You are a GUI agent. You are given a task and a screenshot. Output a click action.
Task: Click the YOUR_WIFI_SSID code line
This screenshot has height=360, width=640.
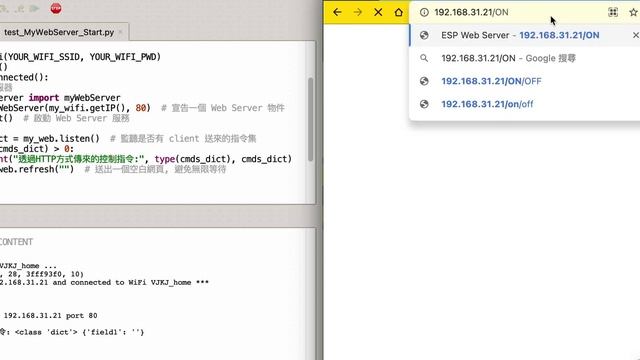(x=80, y=57)
